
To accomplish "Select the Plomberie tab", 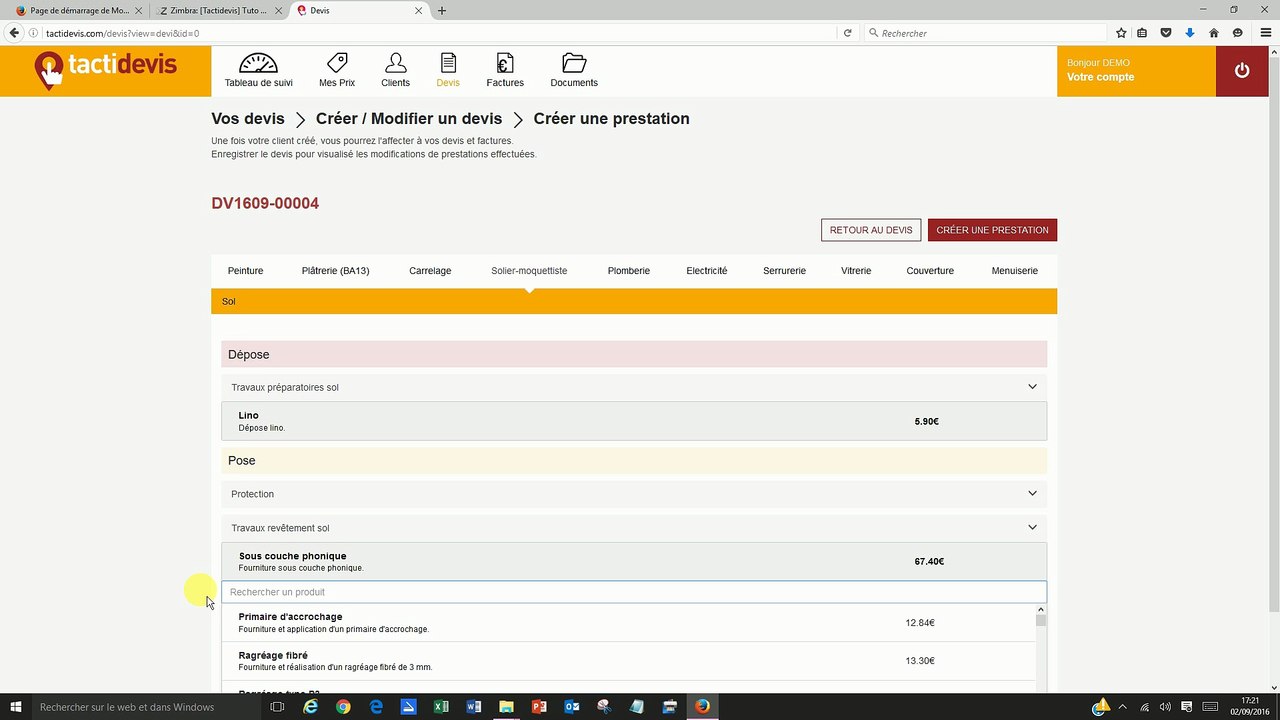I will click(629, 271).
